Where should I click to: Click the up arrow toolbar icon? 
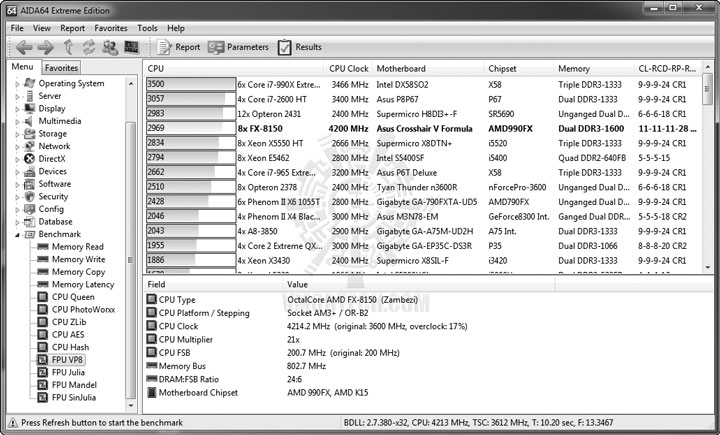coord(68,47)
